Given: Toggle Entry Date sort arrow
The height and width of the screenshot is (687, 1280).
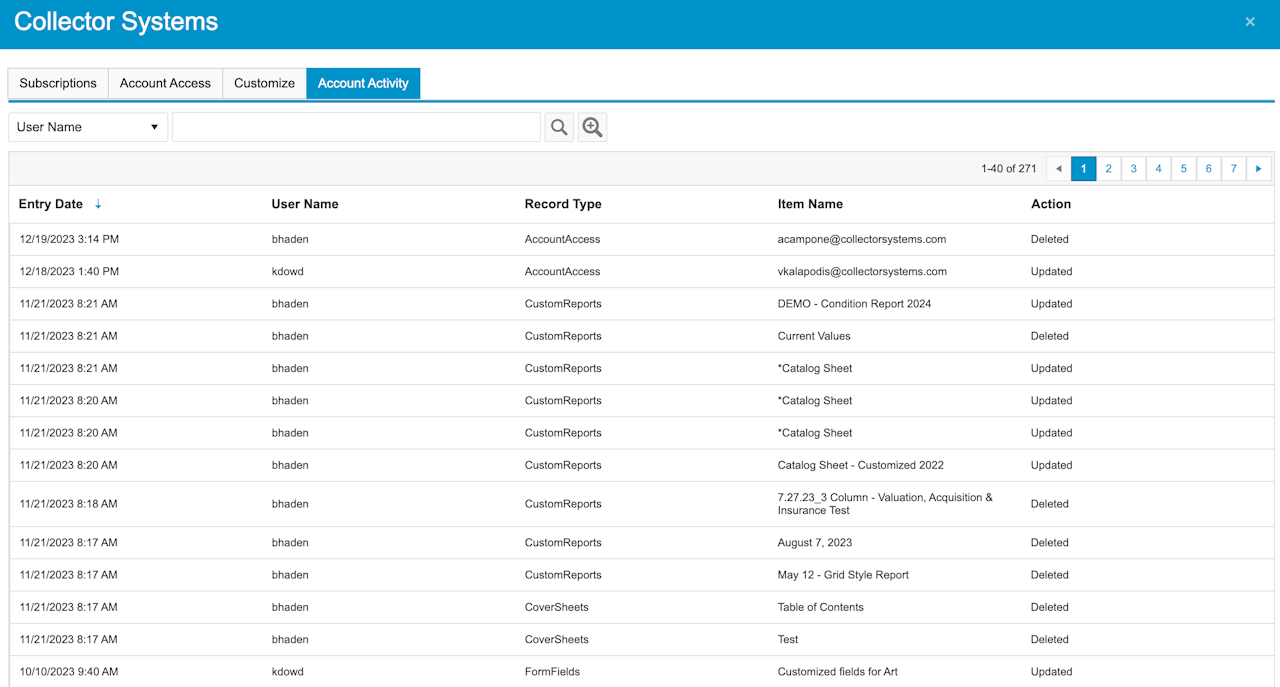Looking at the screenshot, I should (x=98, y=204).
